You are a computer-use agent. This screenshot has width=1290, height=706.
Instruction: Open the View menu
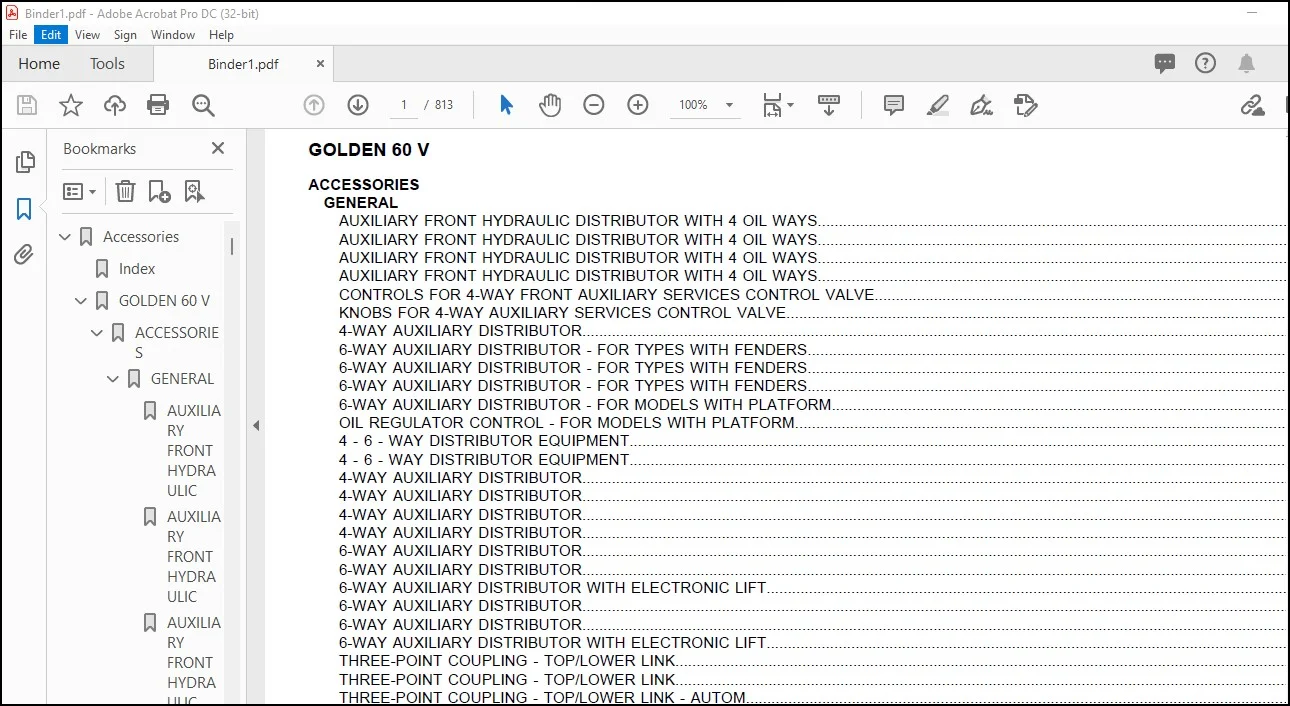pyautogui.click(x=88, y=35)
